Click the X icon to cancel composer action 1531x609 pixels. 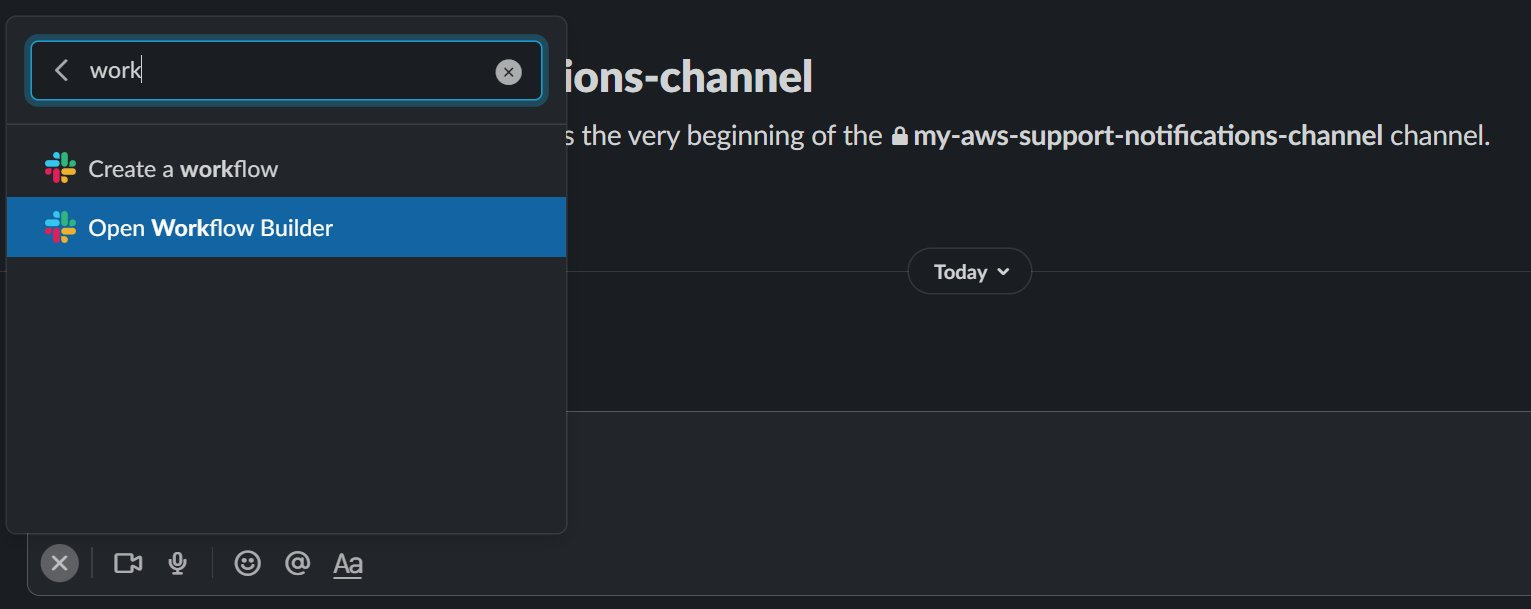tap(59, 562)
